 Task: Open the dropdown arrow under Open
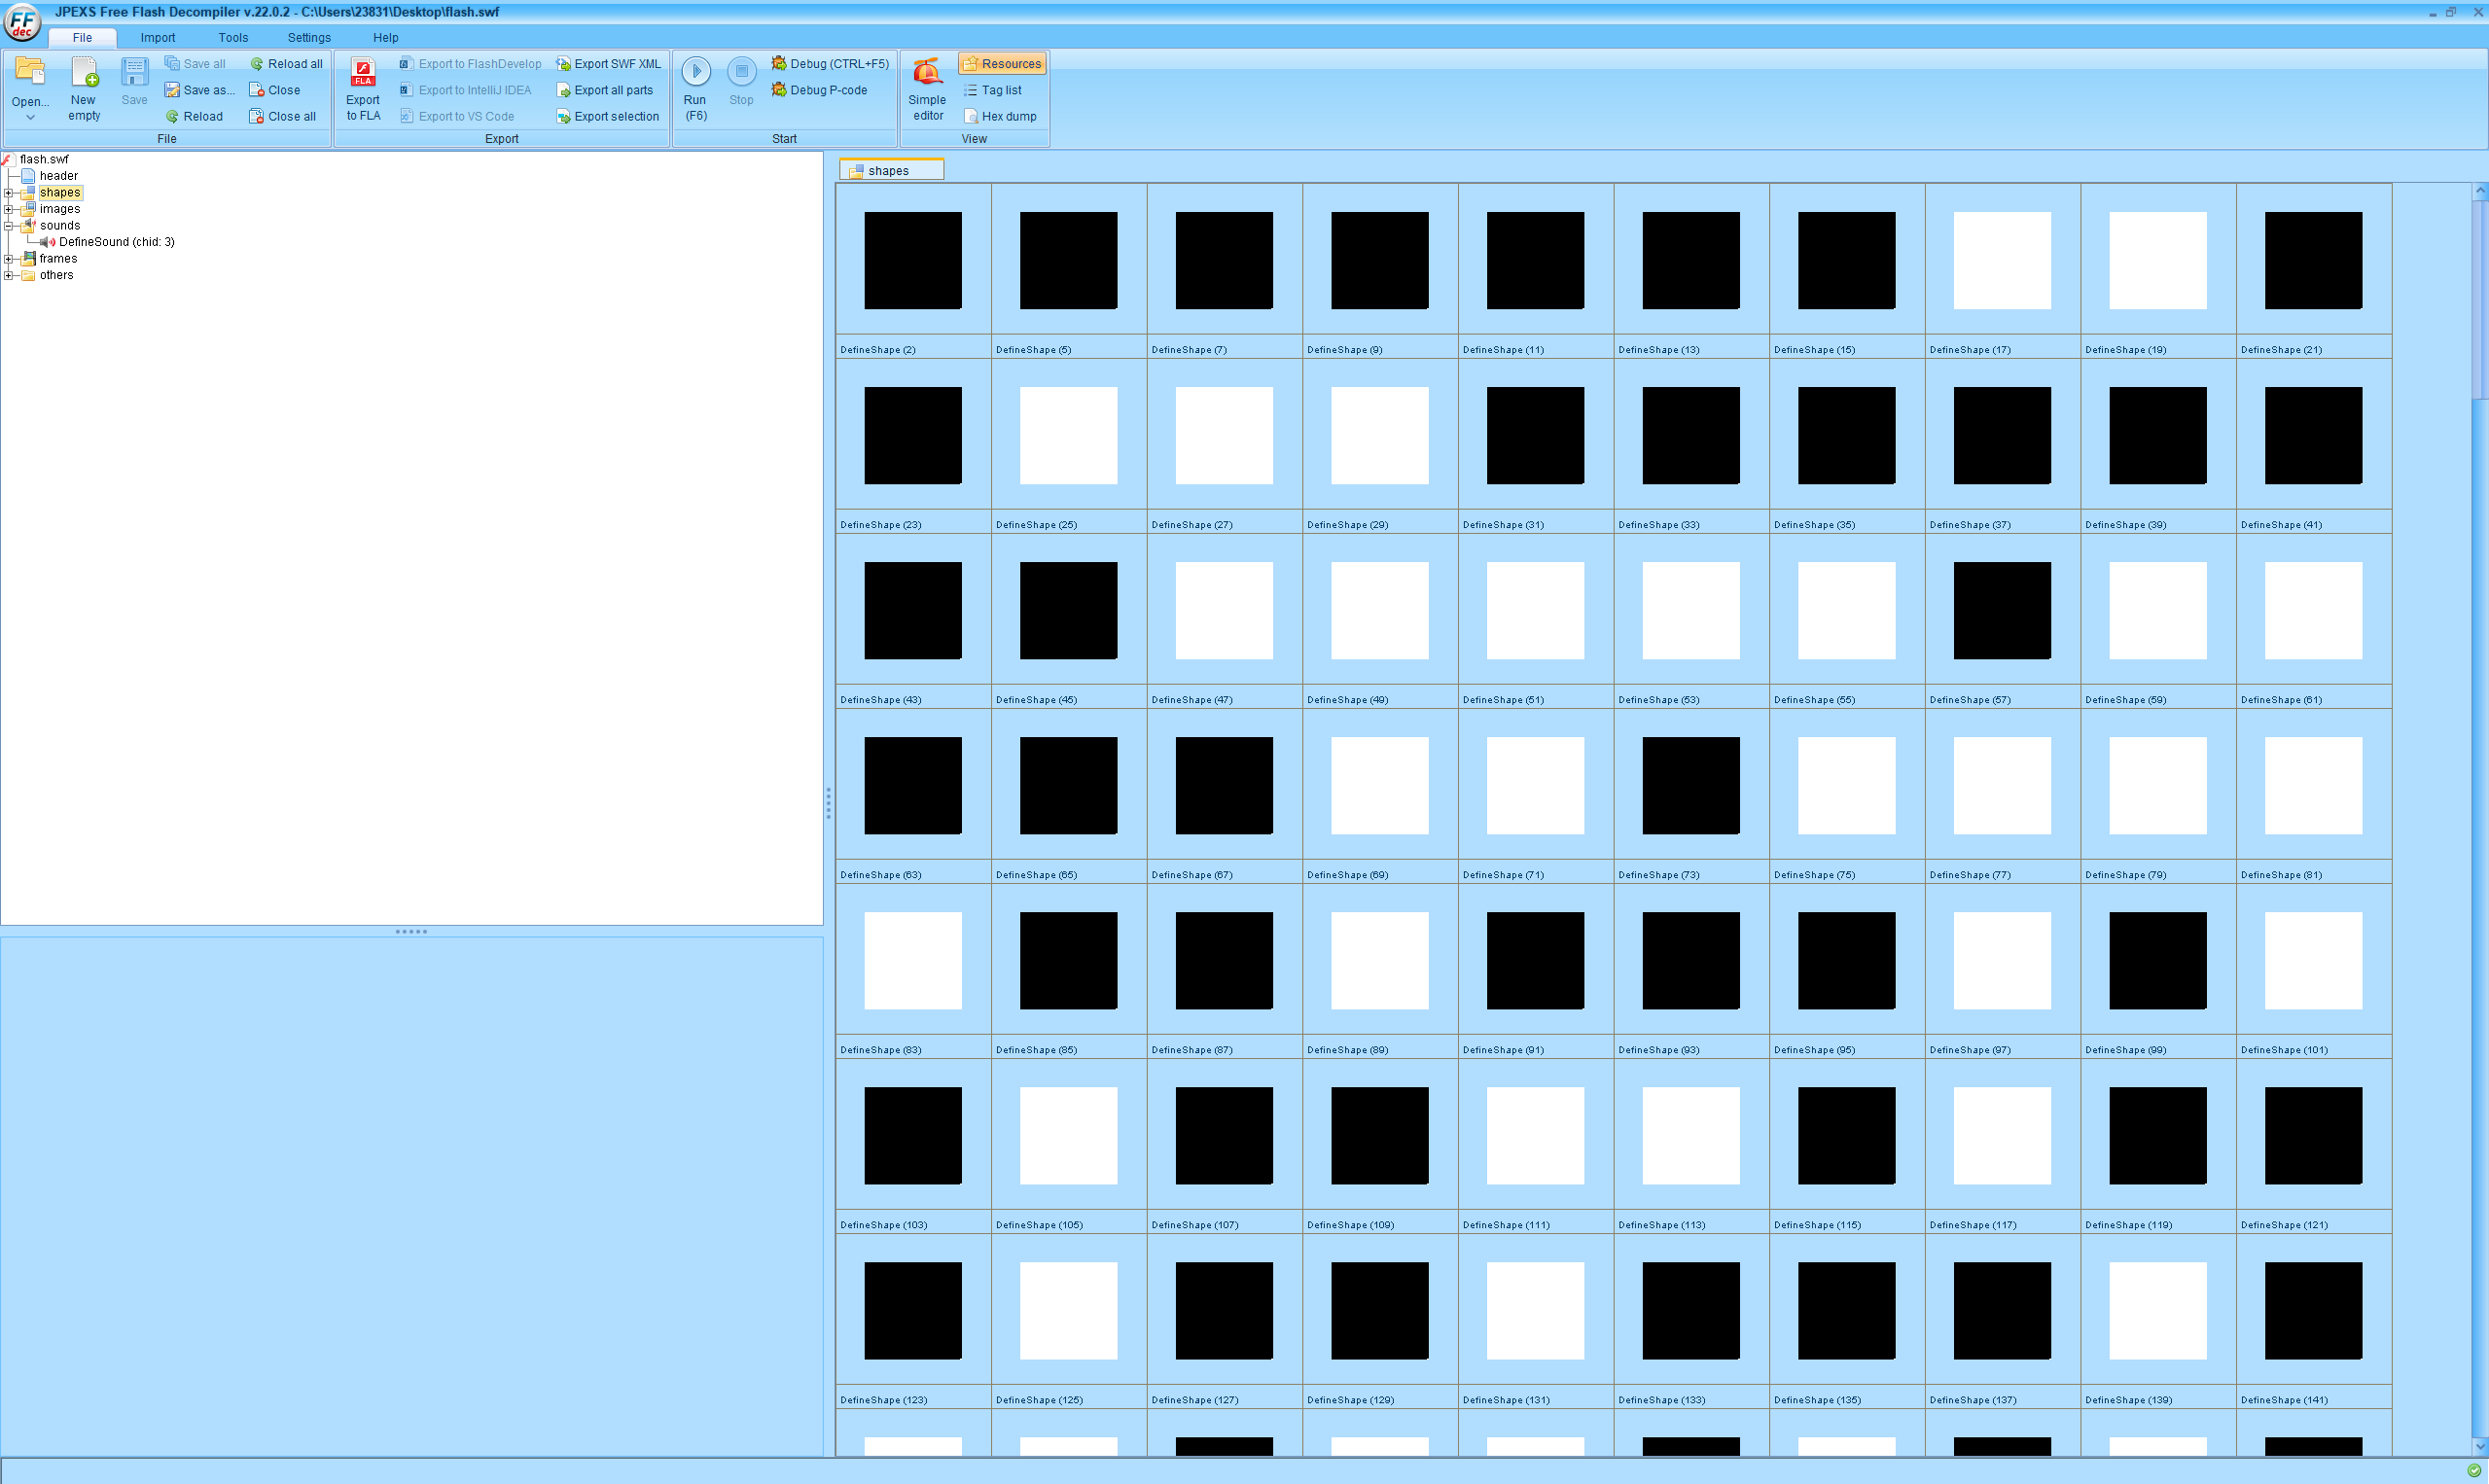tap(30, 117)
